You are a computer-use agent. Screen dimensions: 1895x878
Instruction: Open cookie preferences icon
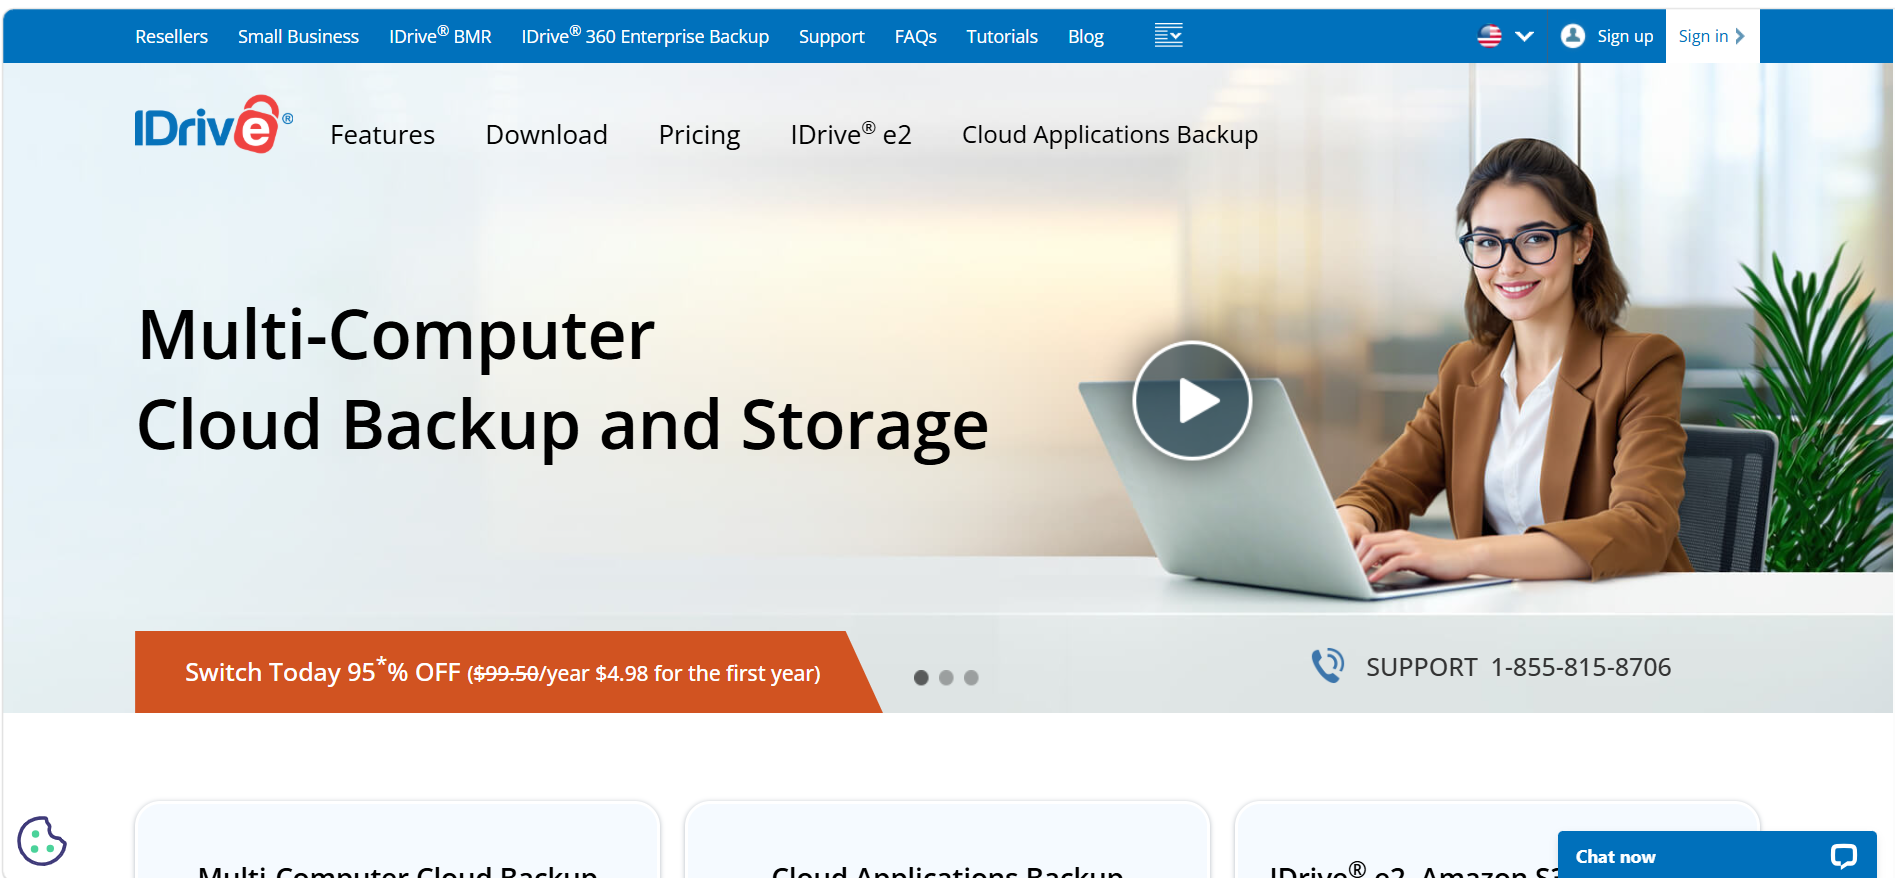42,841
